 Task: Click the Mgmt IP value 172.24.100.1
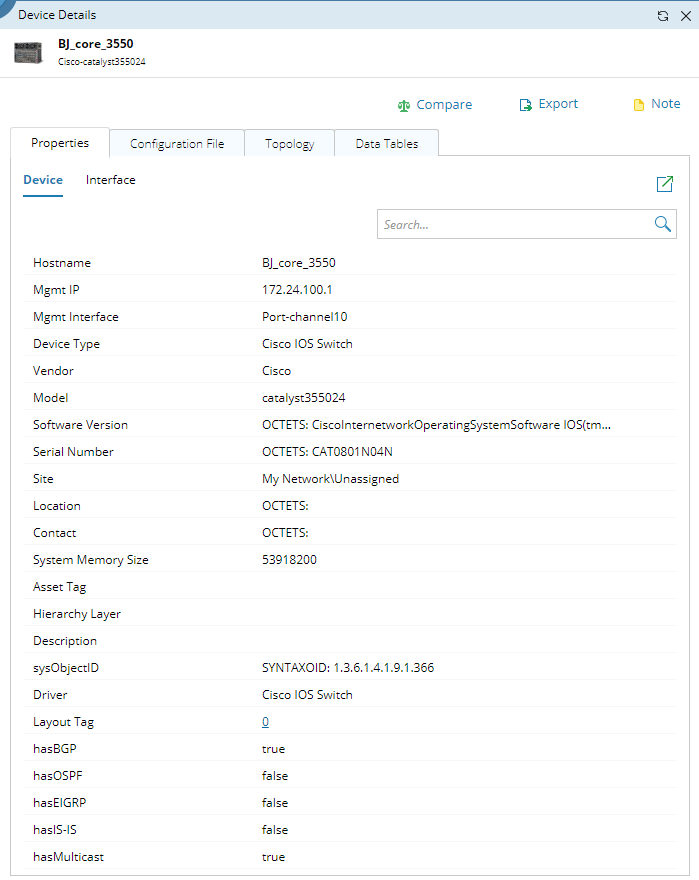point(297,290)
